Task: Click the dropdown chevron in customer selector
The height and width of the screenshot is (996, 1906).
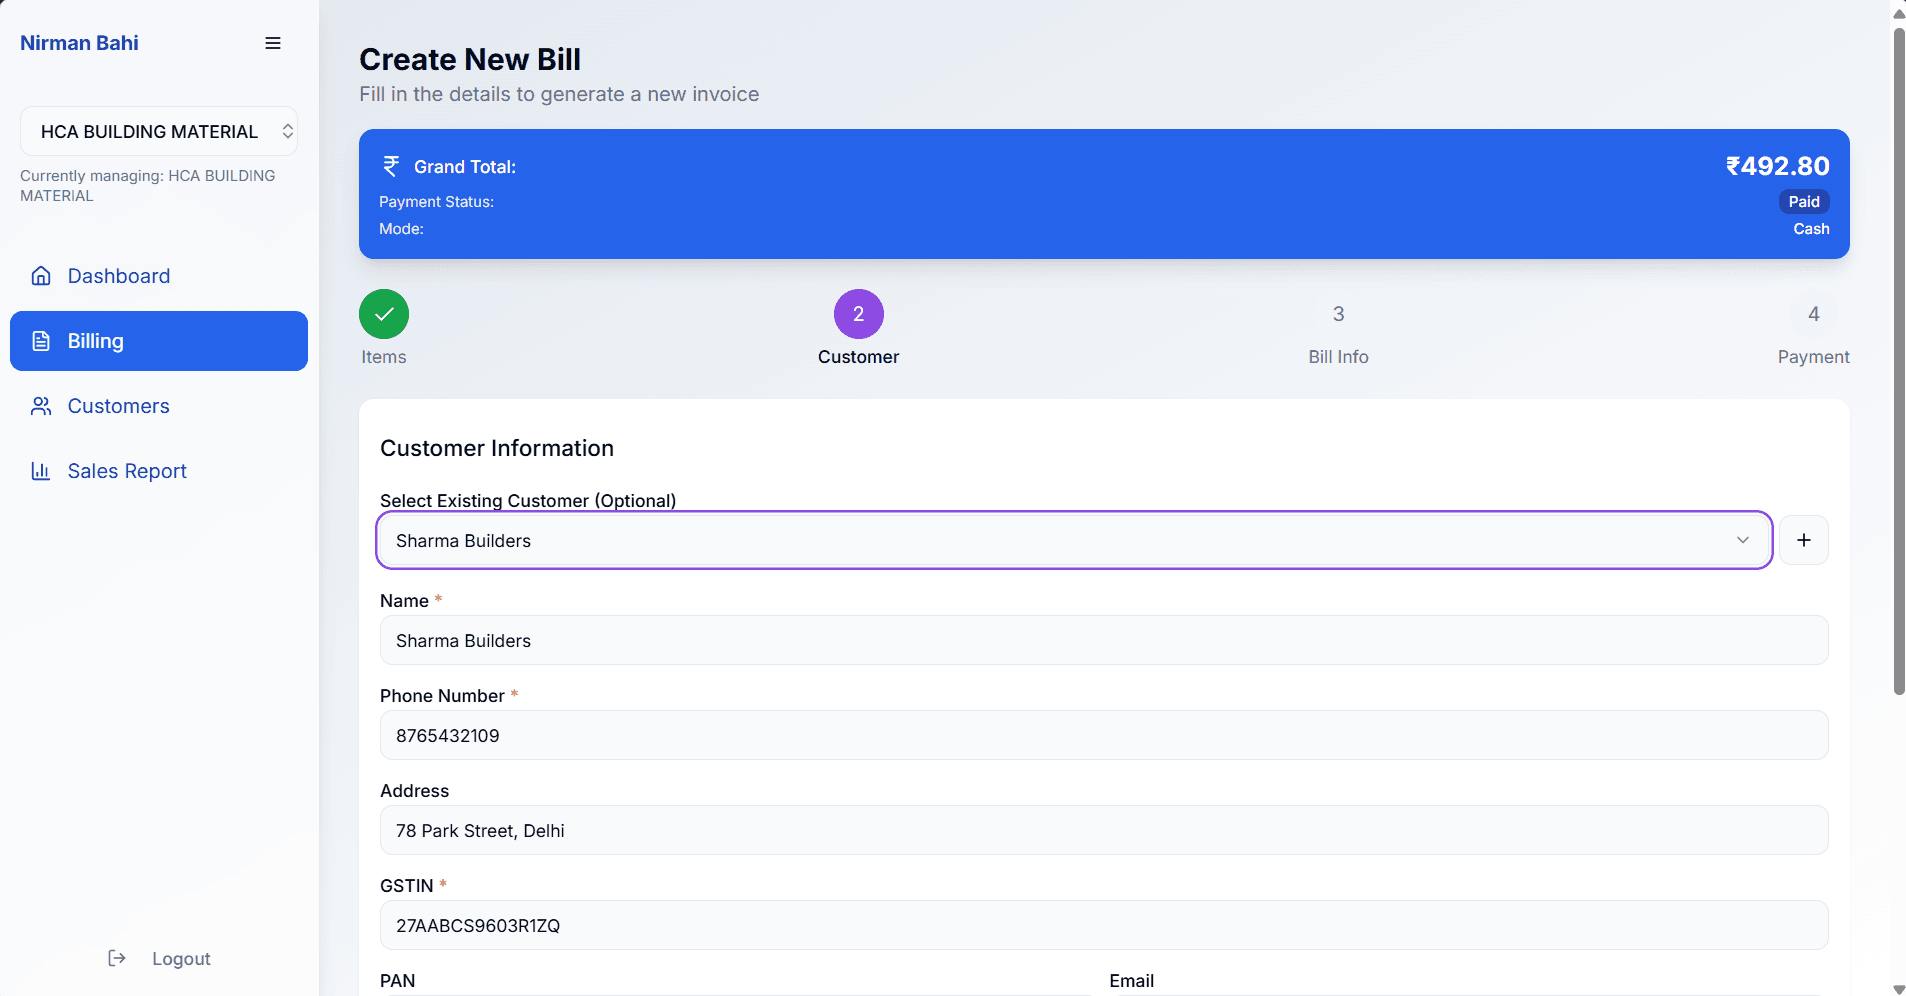Action: click(1743, 540)
